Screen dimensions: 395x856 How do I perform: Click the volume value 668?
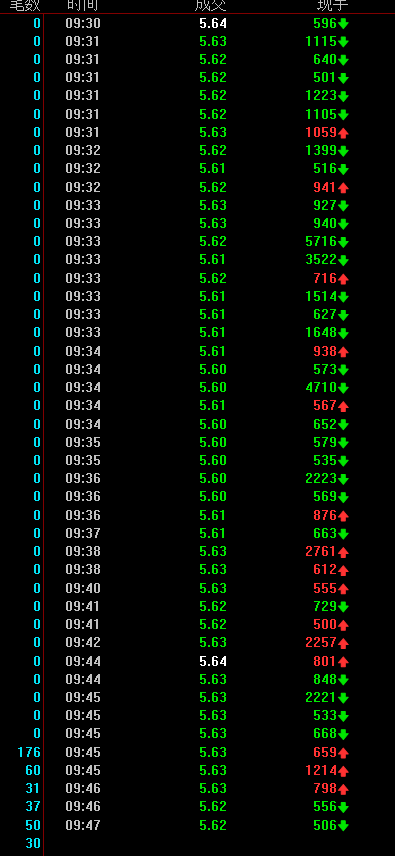point(325,734)
